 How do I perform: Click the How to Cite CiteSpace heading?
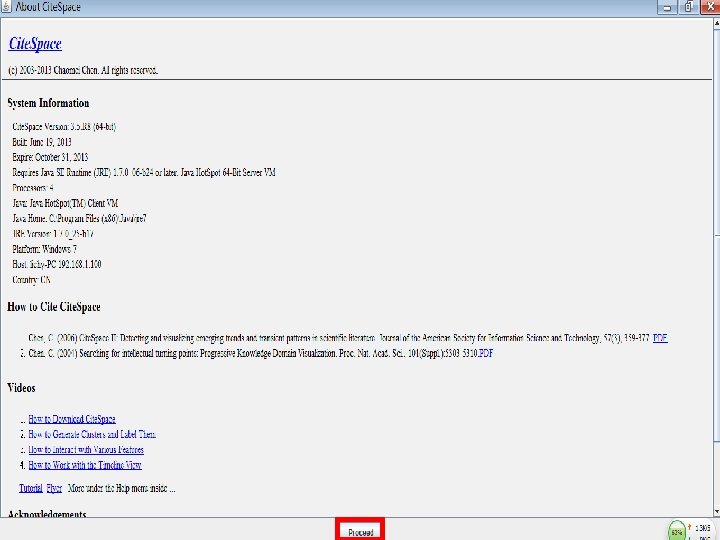coord(54,307)
